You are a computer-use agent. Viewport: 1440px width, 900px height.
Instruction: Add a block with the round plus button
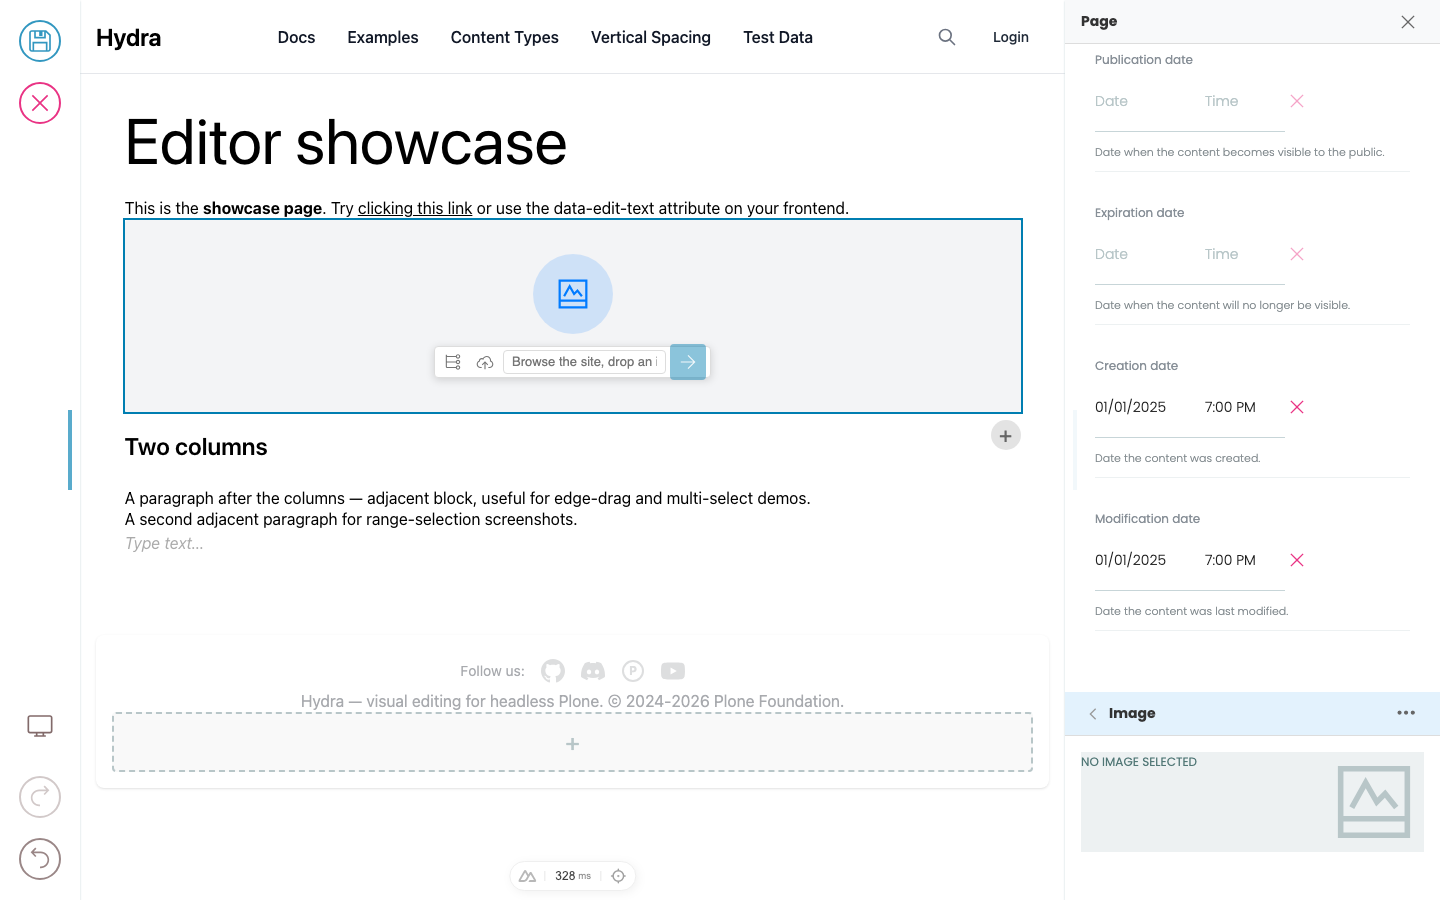[1006, 436]
